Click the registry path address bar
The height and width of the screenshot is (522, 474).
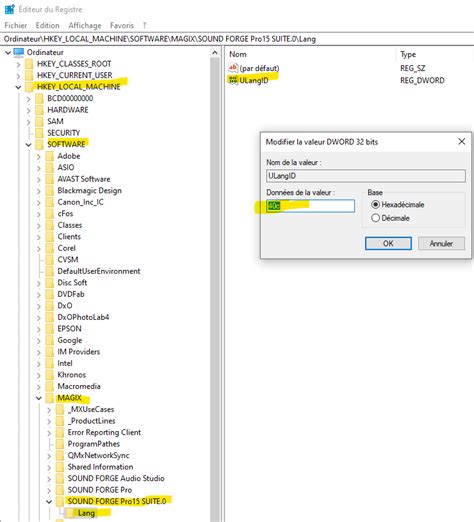coord(237,39)
